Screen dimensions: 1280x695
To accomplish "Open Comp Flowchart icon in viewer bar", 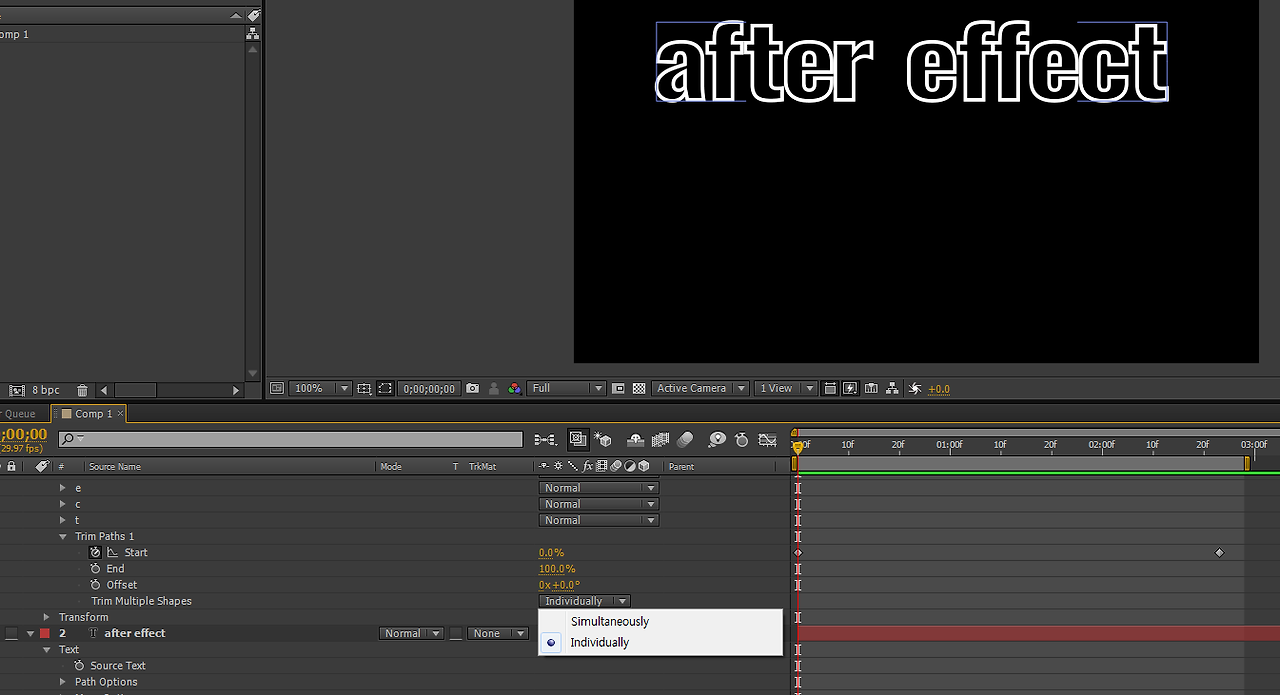I will click(x=892, y=388).
